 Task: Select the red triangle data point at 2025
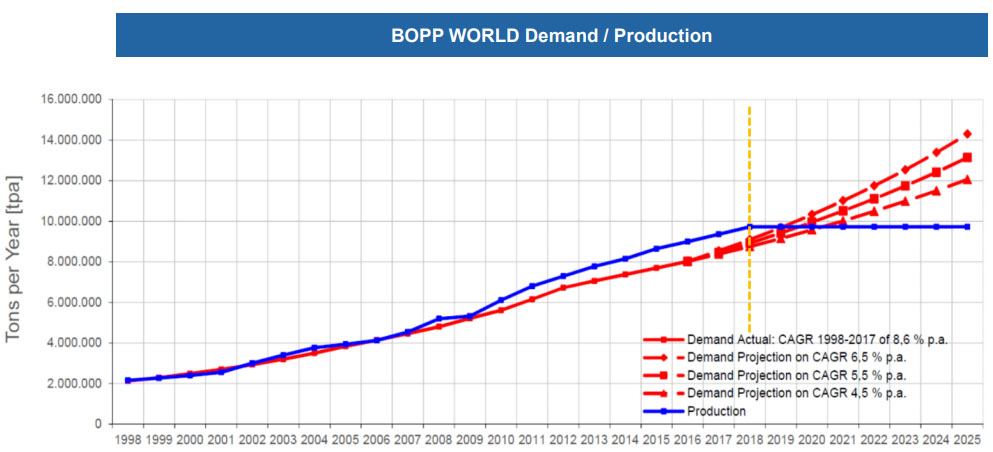[x=967, y=180]
